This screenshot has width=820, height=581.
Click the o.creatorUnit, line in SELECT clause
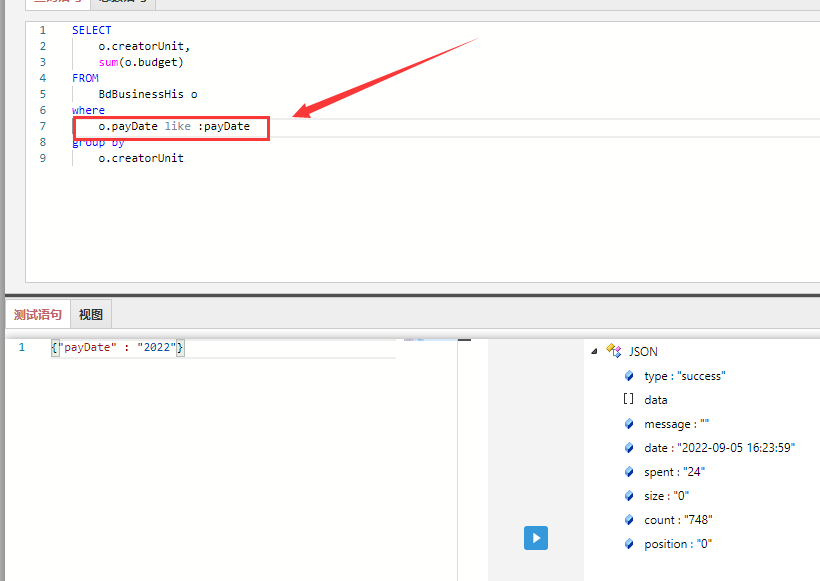pyautogui.click(x=144, y=47)
